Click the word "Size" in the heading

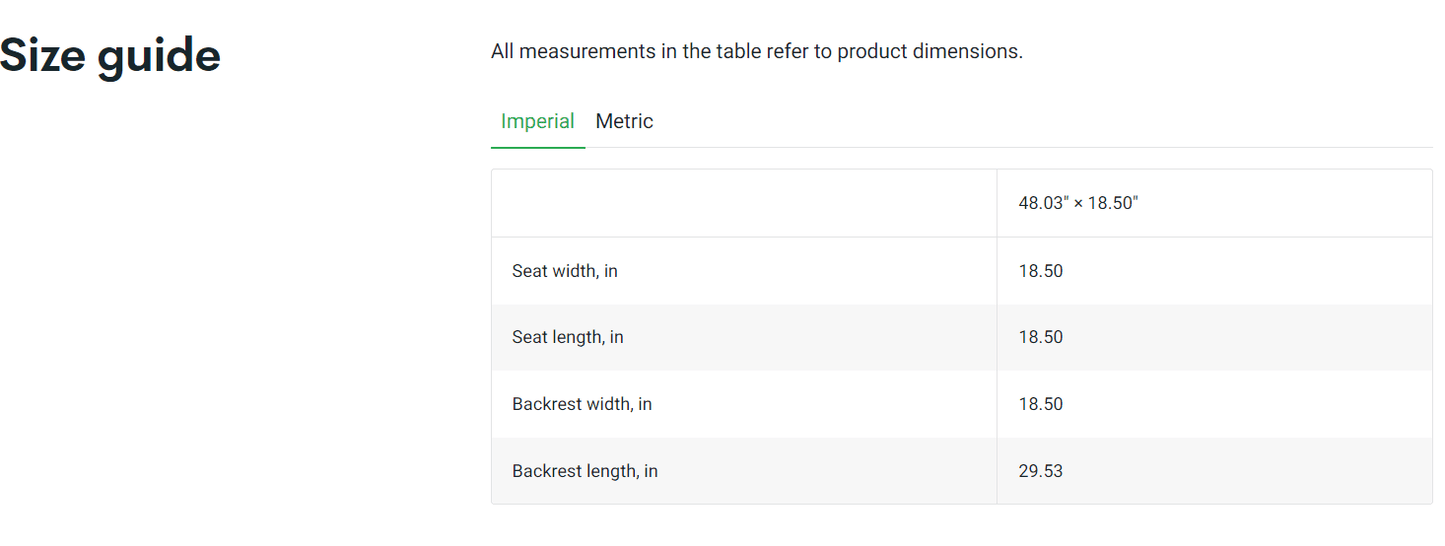41,55
